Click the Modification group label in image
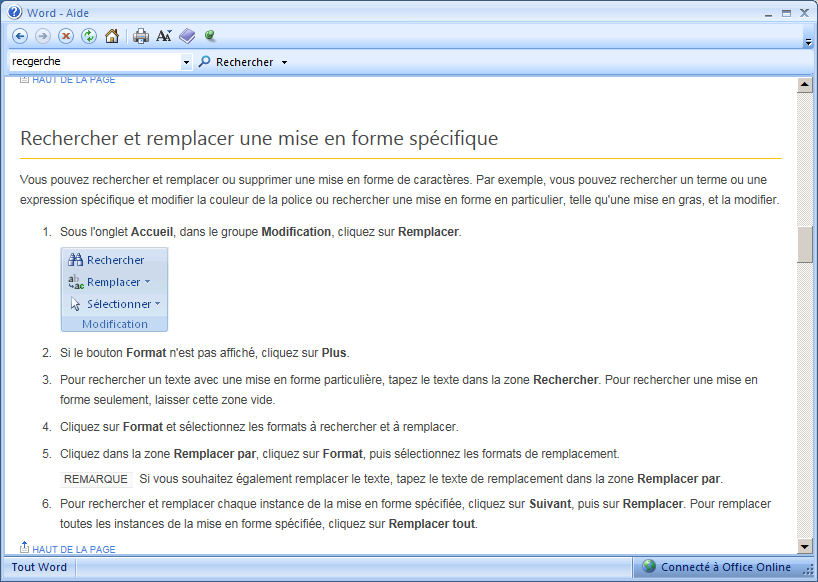Image resolution: width=818 pixels, height=582 pixels. (115, 324)
